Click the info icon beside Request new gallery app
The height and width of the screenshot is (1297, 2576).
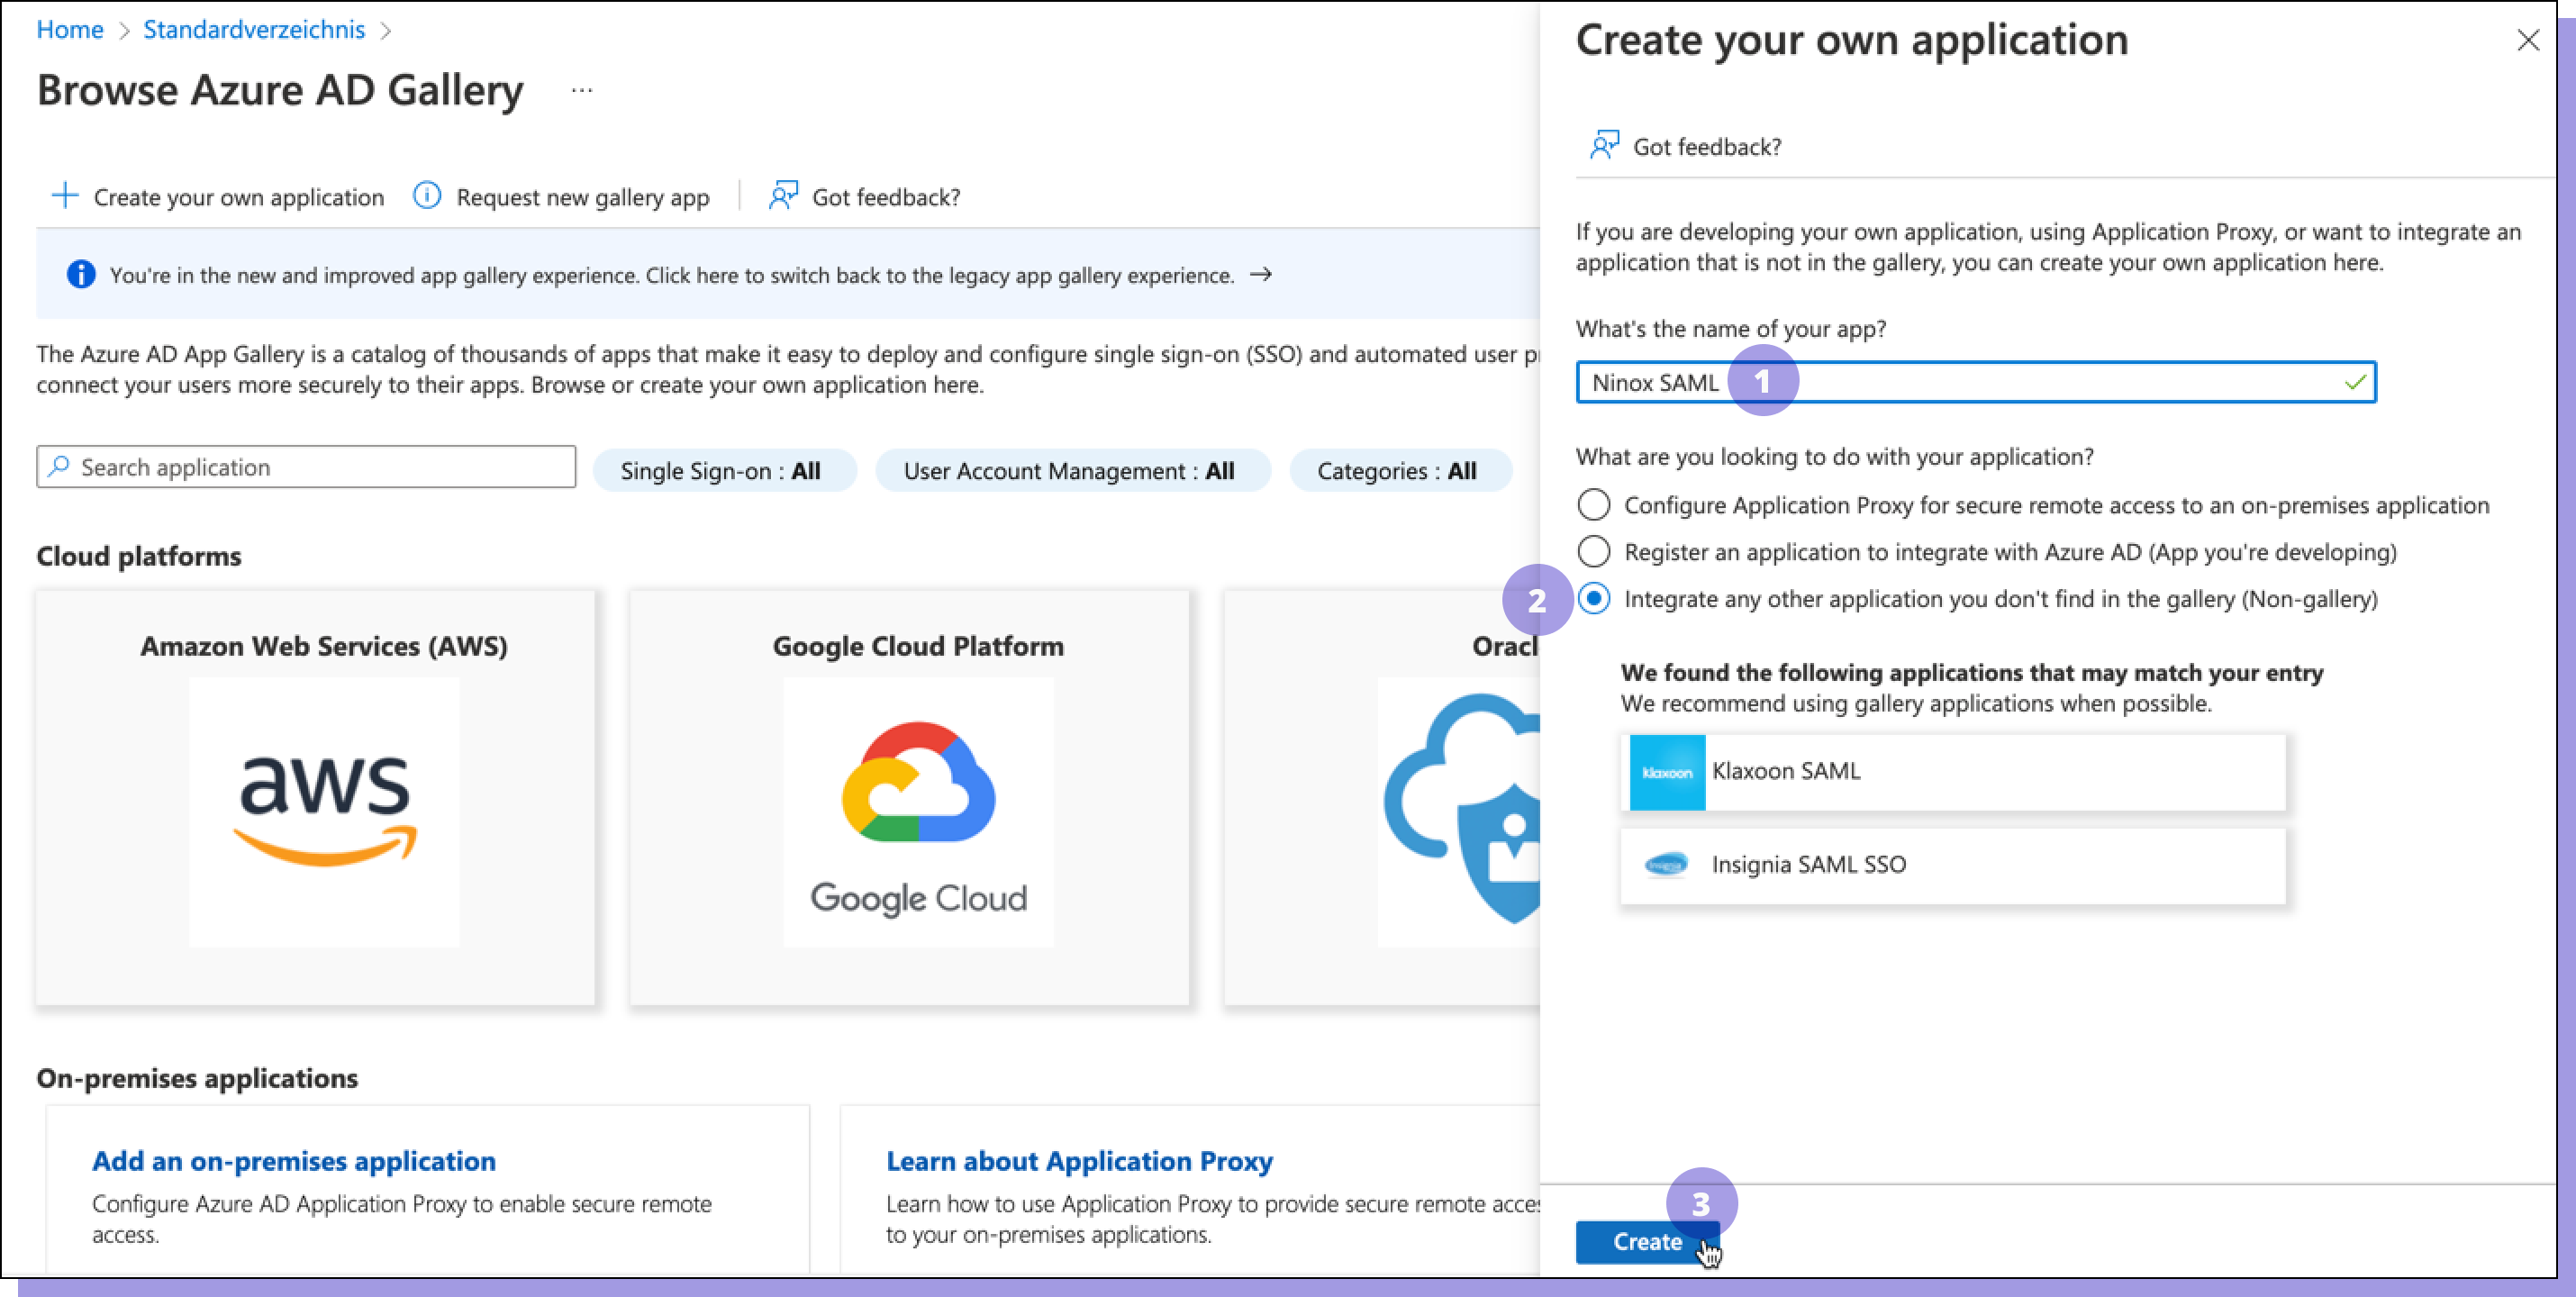point(427,196)
